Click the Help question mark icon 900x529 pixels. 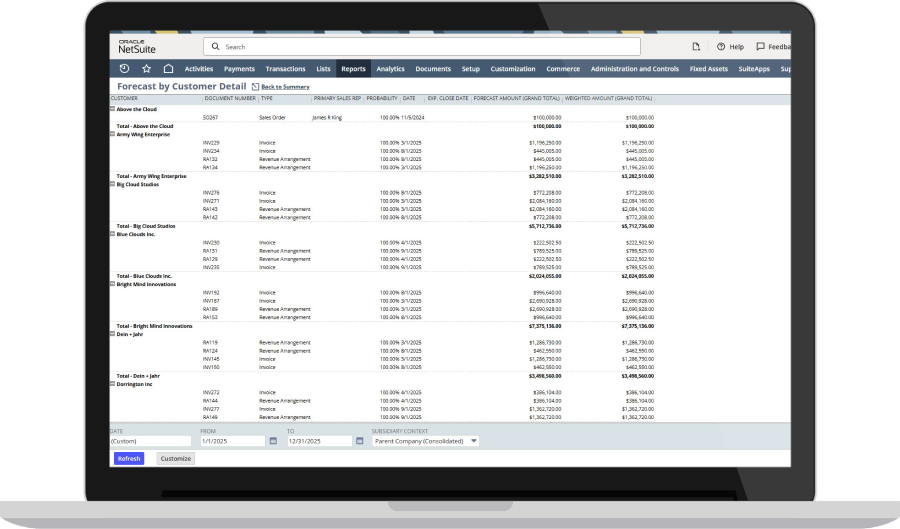pyautogui.click(x=721, y=47)
